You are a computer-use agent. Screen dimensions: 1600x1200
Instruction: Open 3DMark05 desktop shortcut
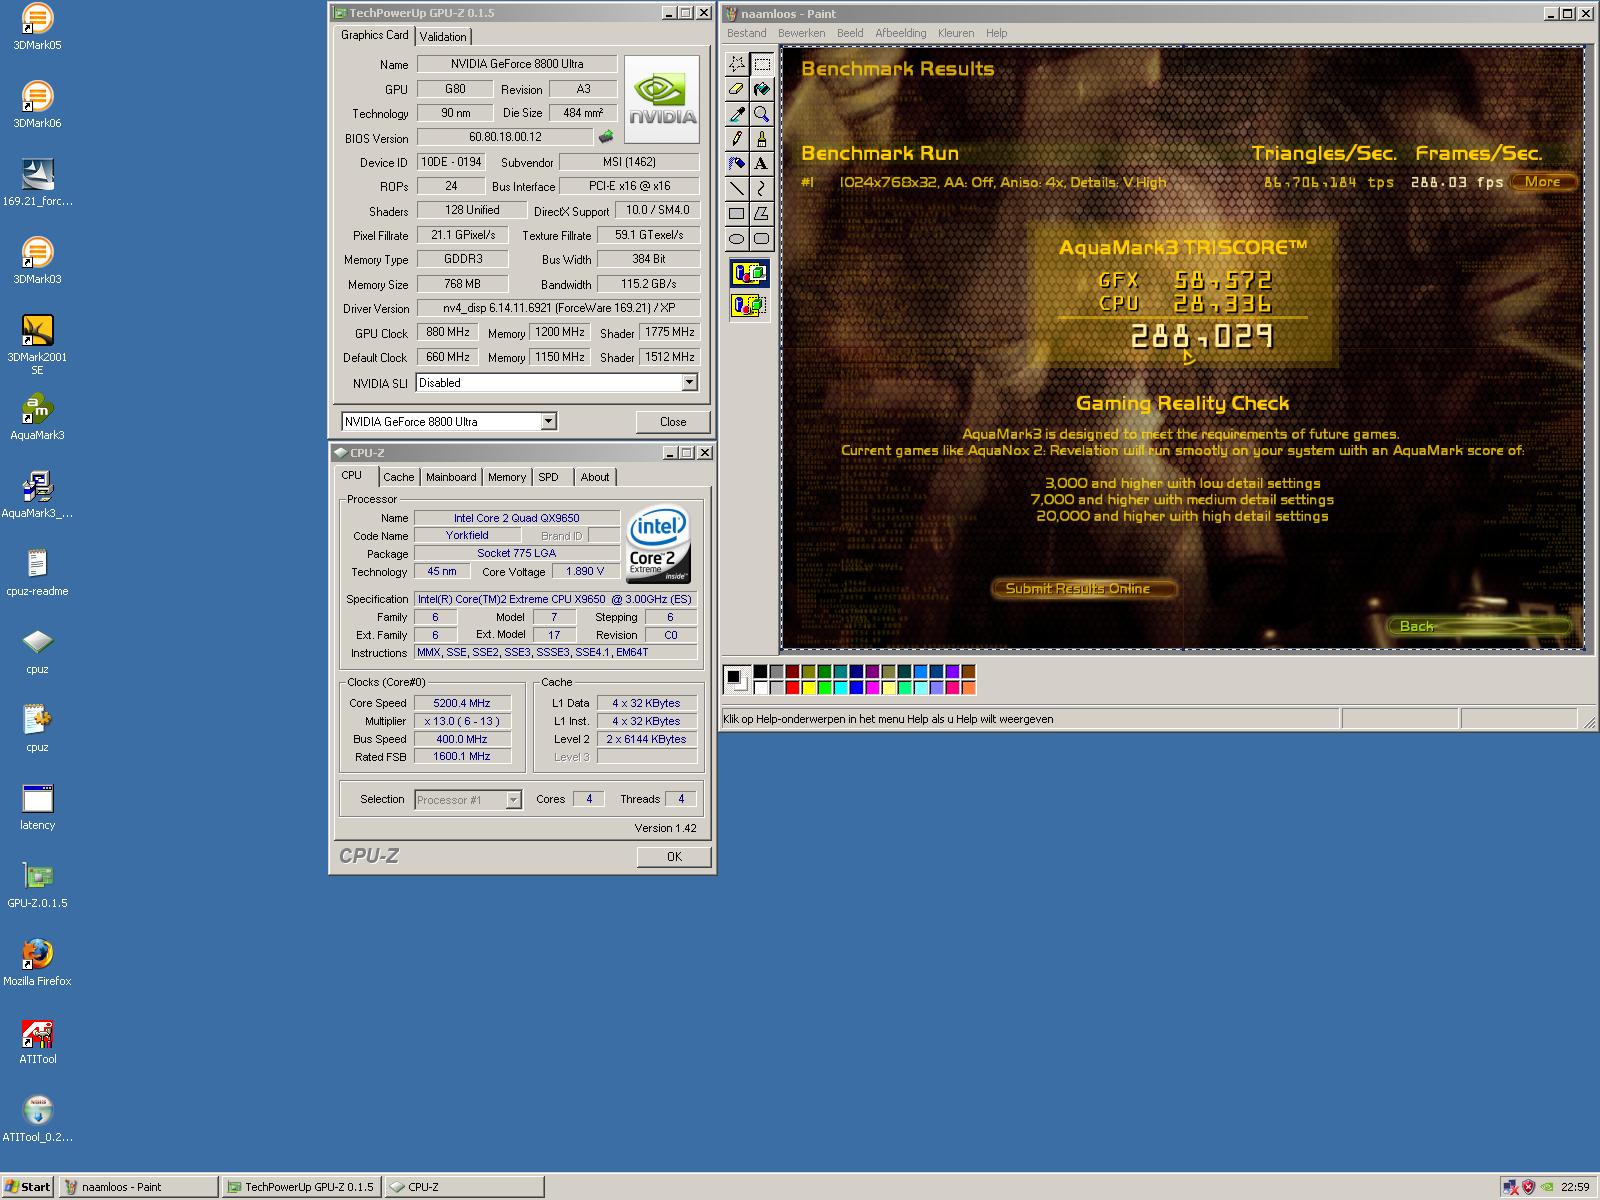pos(37,27)
